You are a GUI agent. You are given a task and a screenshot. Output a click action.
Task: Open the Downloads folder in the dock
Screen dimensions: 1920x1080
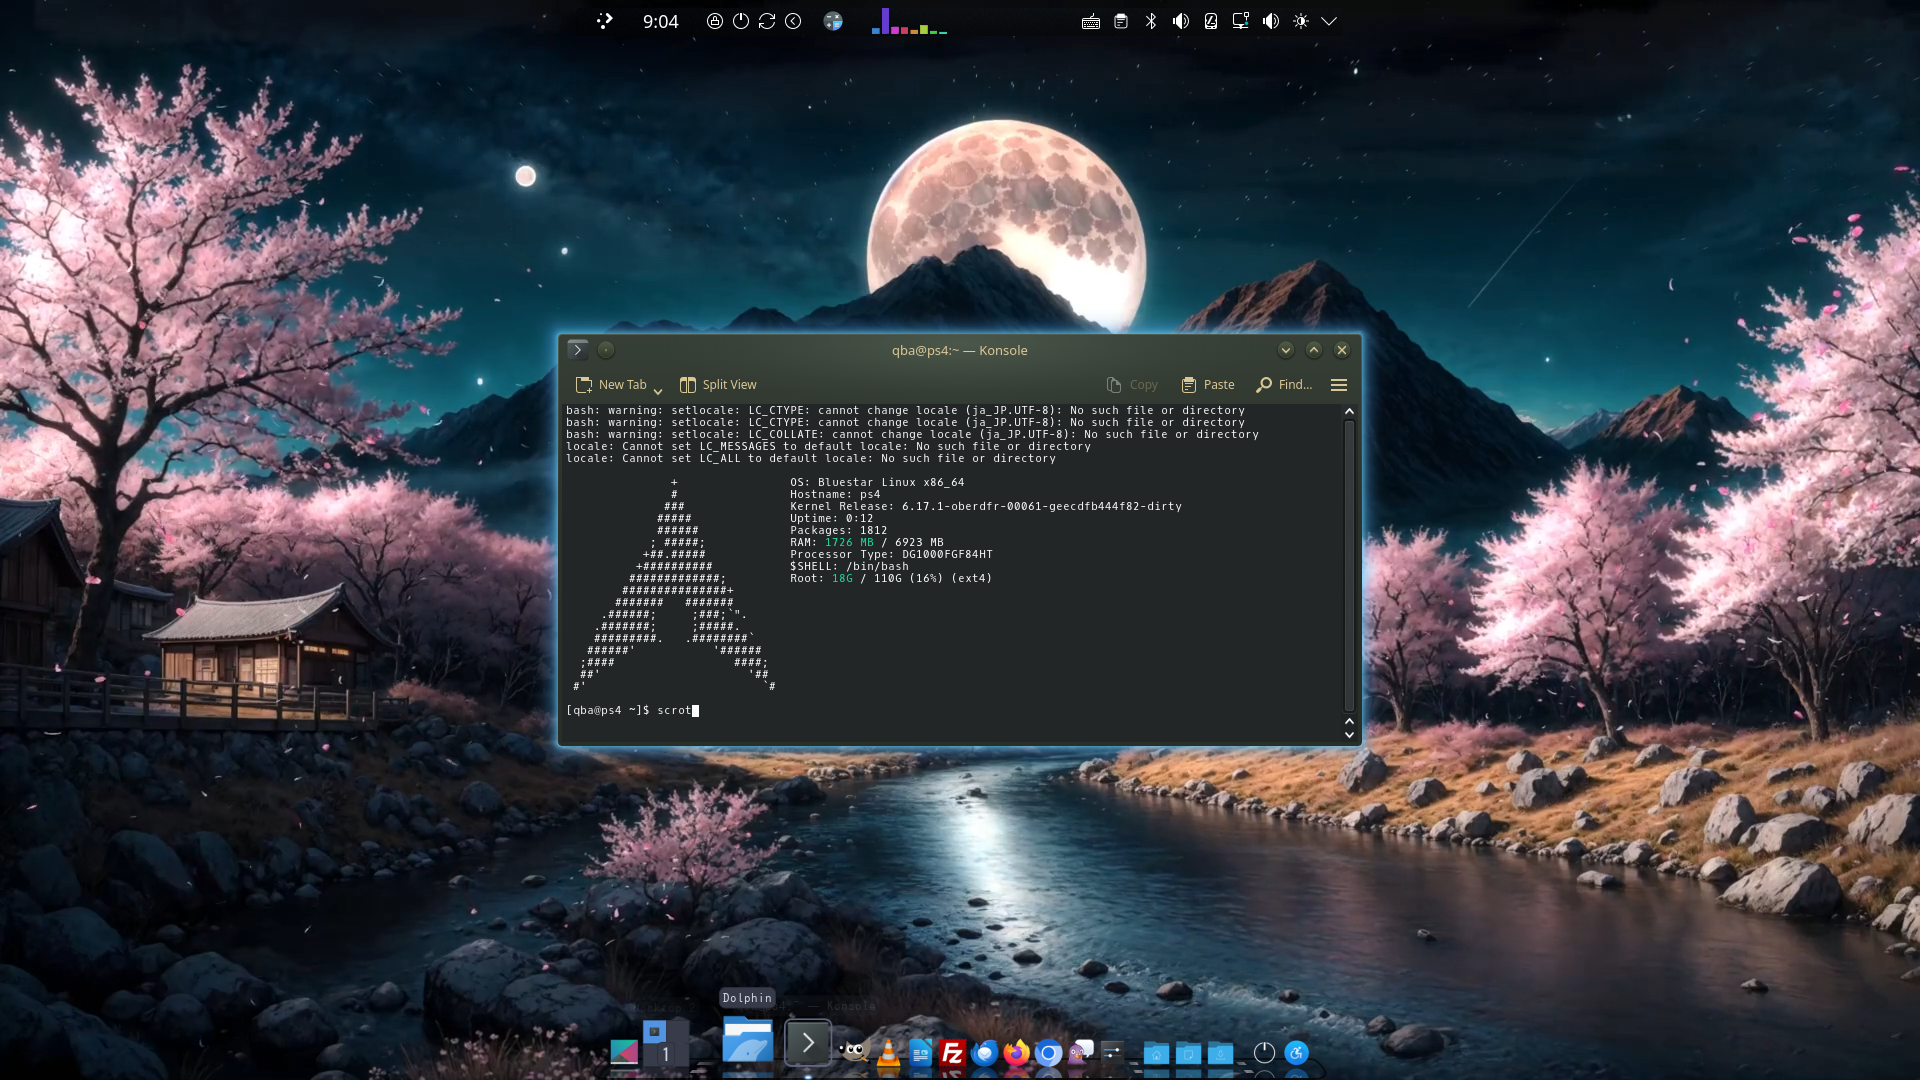click(x=1220, y=1053)
